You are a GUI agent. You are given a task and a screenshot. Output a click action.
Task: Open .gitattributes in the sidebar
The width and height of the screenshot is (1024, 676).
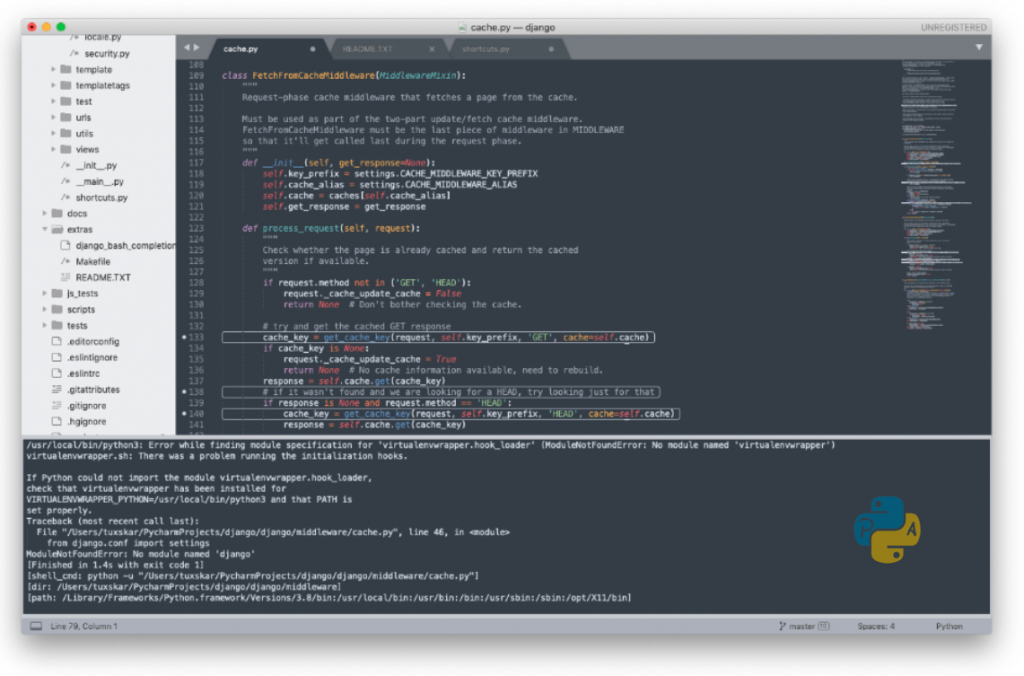pos(93,390)
